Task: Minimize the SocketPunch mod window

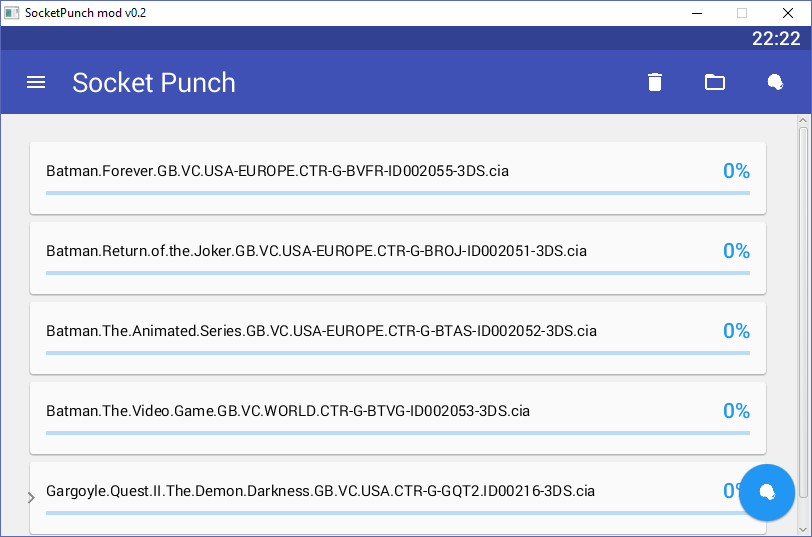Action: tap(697, 13)
